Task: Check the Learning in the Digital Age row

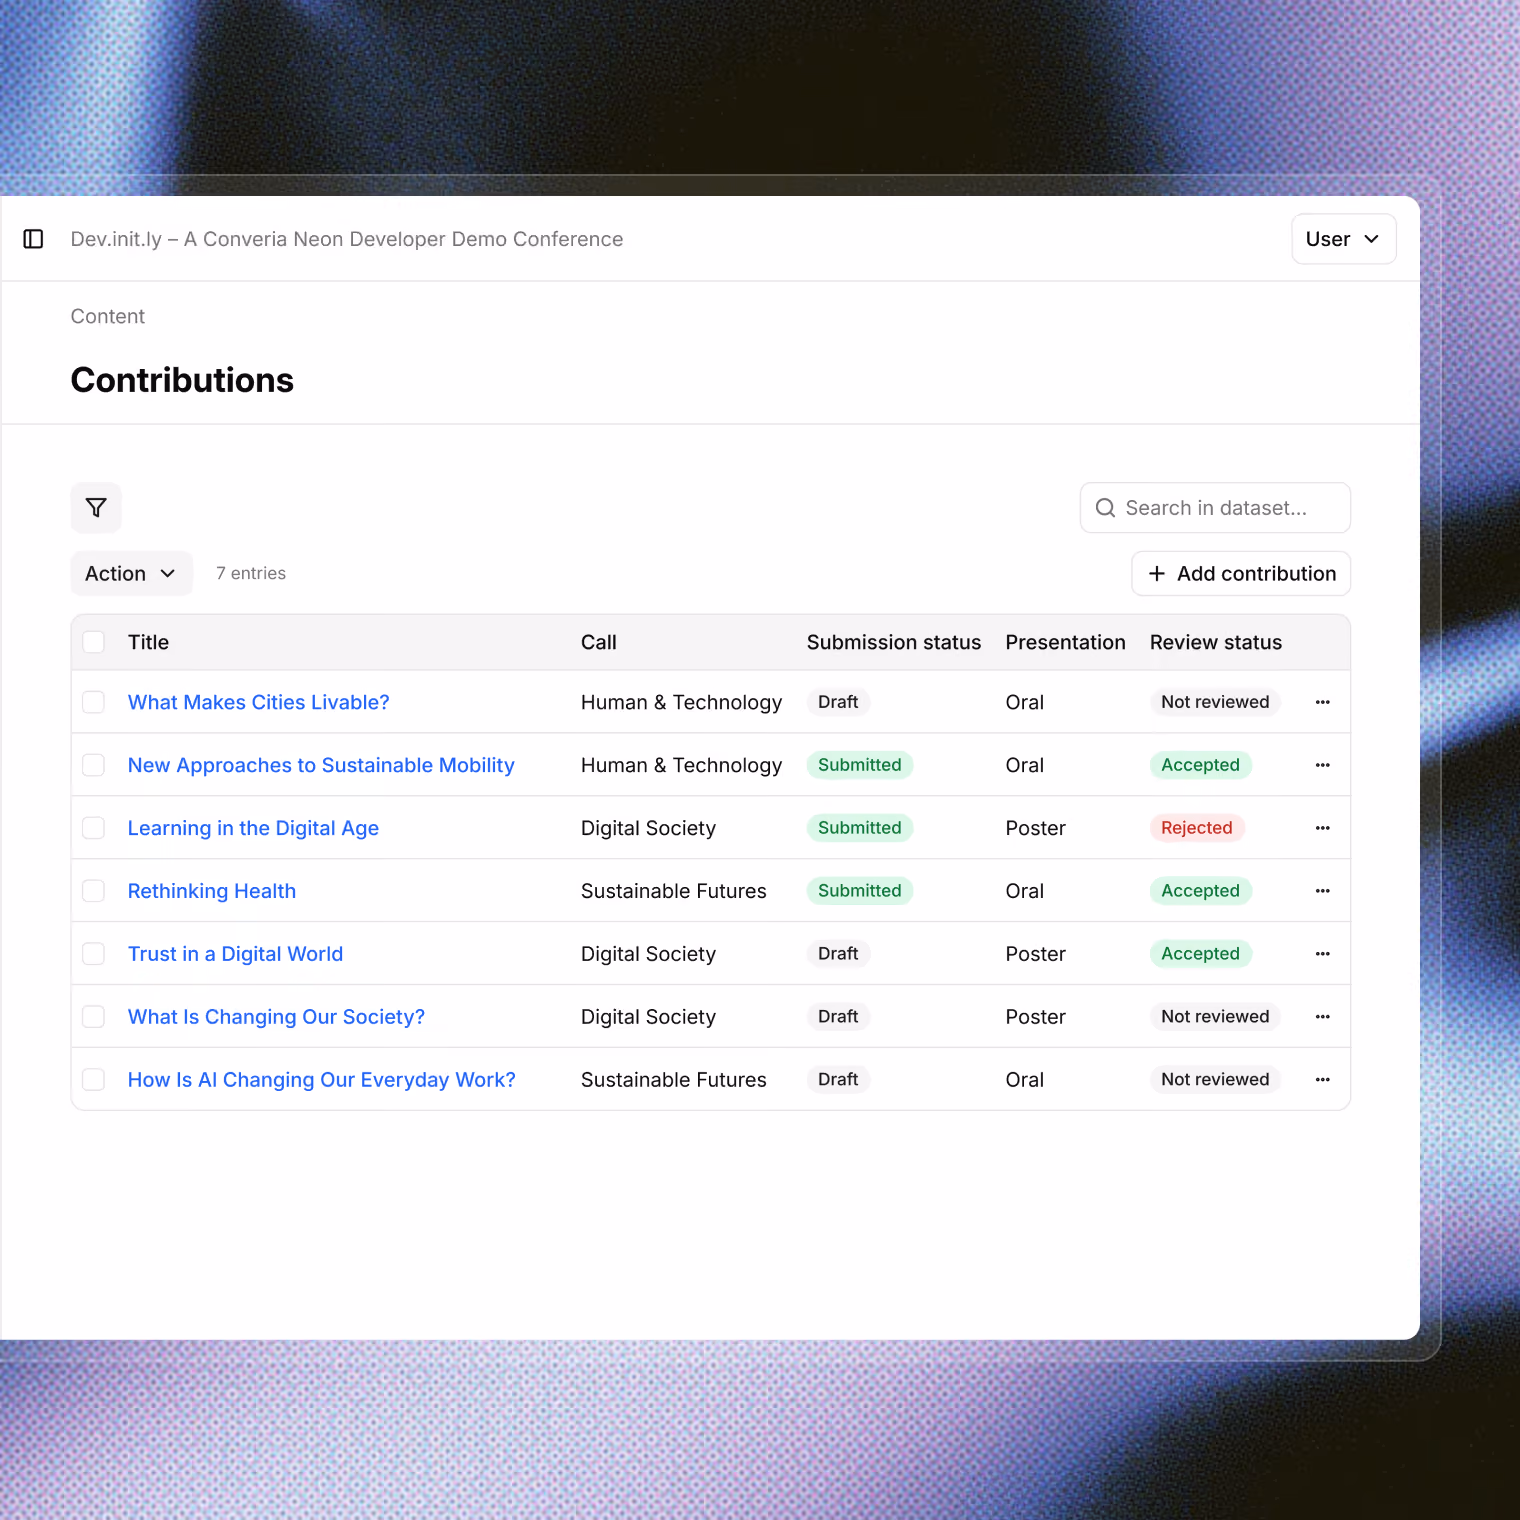Action: 94,828
